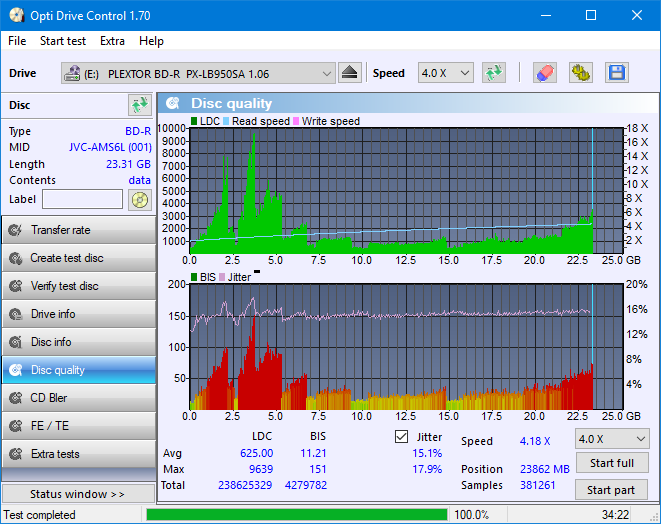Click the Length value 23.31 GB
661x524 pixels.
(128, 164)
